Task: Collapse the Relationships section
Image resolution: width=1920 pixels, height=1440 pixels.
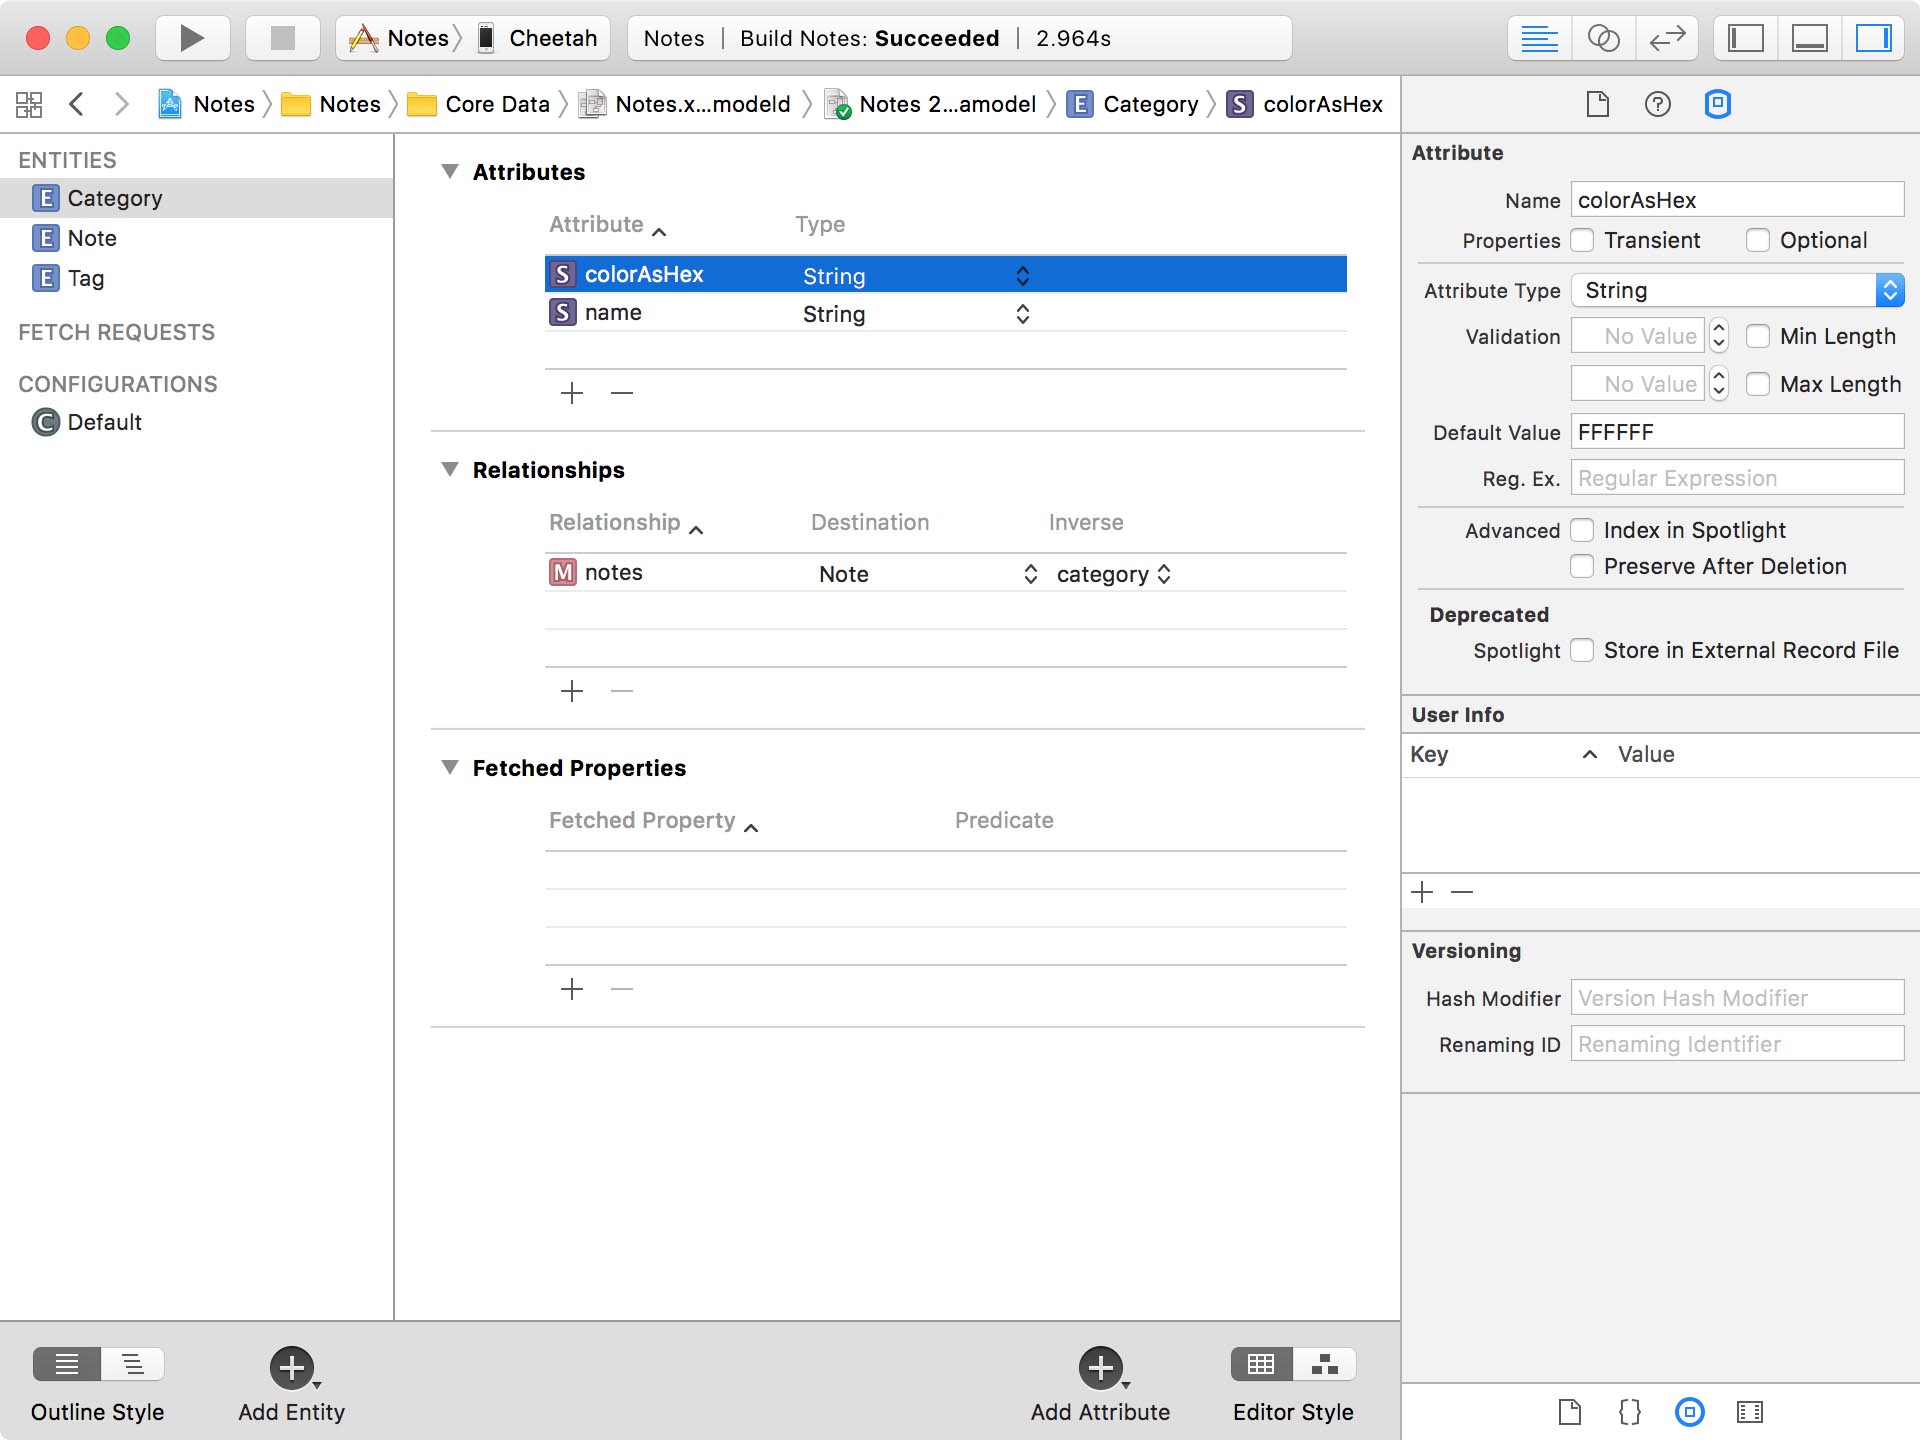Action: point(450,470)
